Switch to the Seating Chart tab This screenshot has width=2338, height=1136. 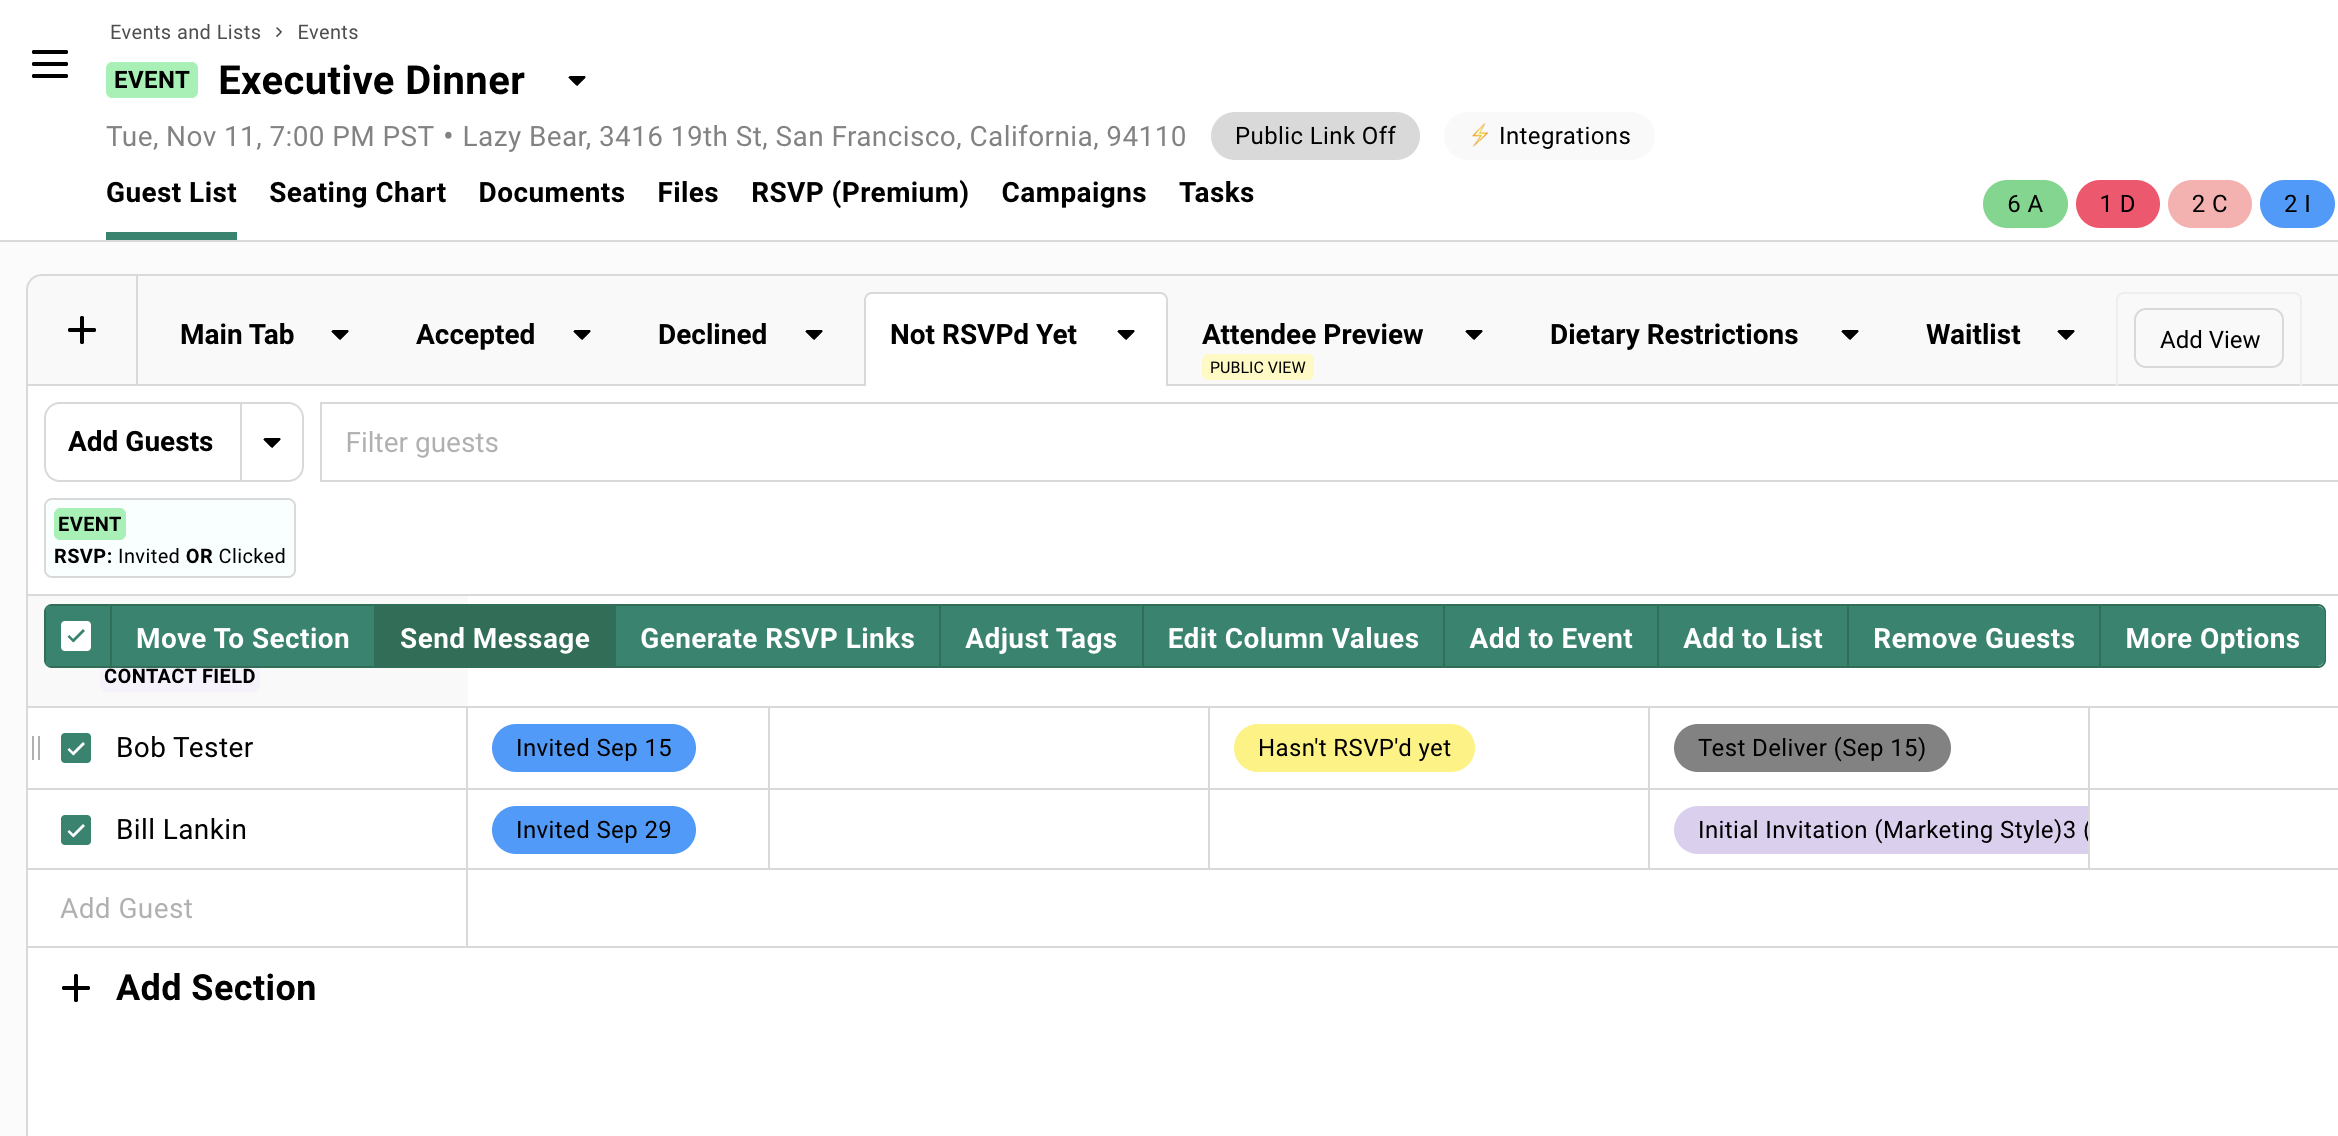[357, 193]
